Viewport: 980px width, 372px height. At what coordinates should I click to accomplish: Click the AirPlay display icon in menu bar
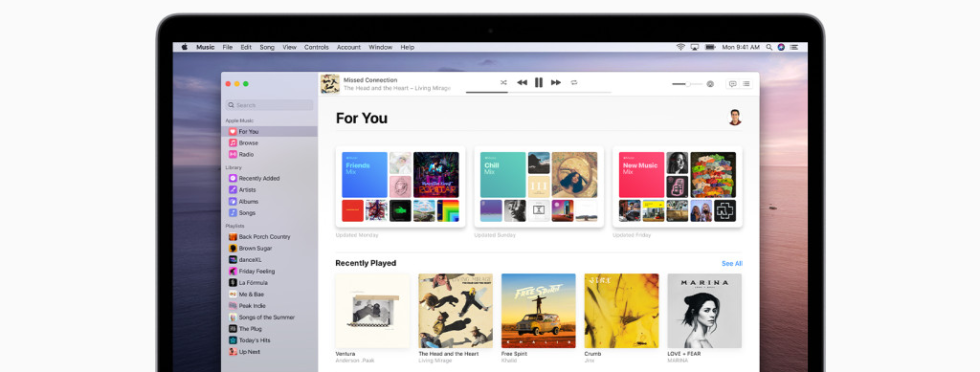(x=695, y=47)
